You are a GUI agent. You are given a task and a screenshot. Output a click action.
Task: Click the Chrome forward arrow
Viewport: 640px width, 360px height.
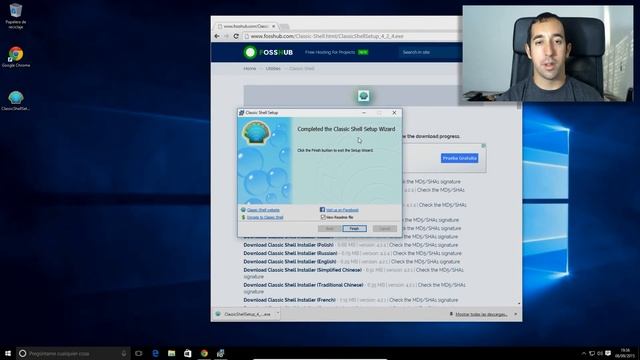(226, 36)
